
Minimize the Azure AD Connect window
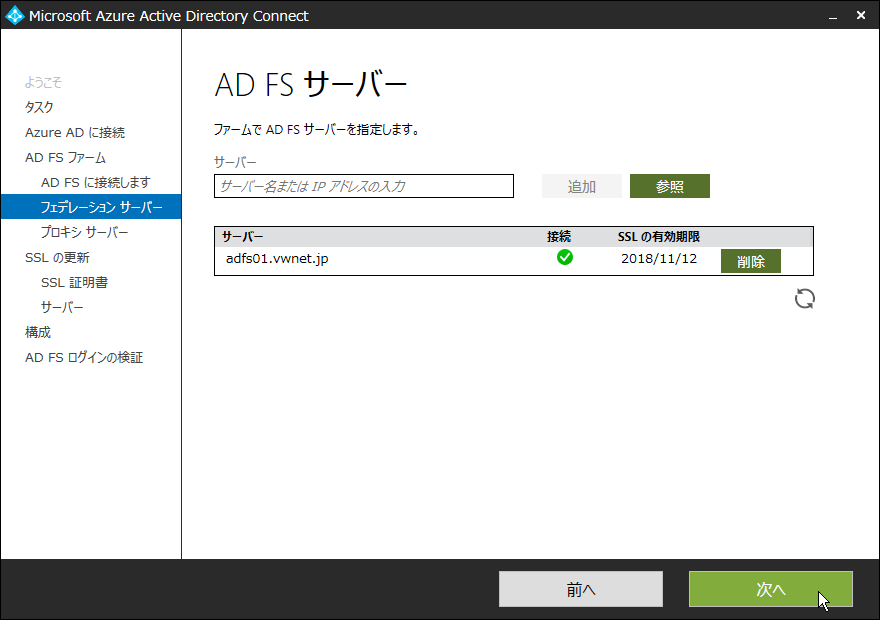point(833,16)
